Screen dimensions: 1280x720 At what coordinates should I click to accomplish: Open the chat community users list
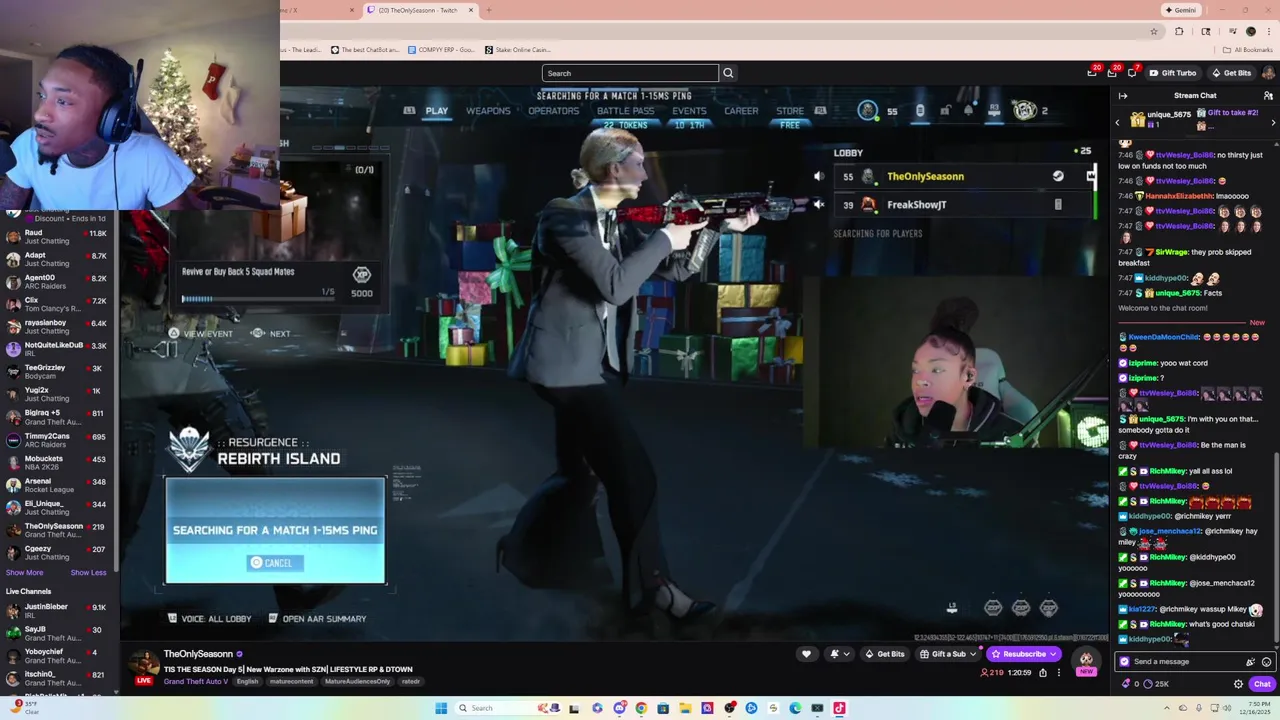[x=1268, y=96]
